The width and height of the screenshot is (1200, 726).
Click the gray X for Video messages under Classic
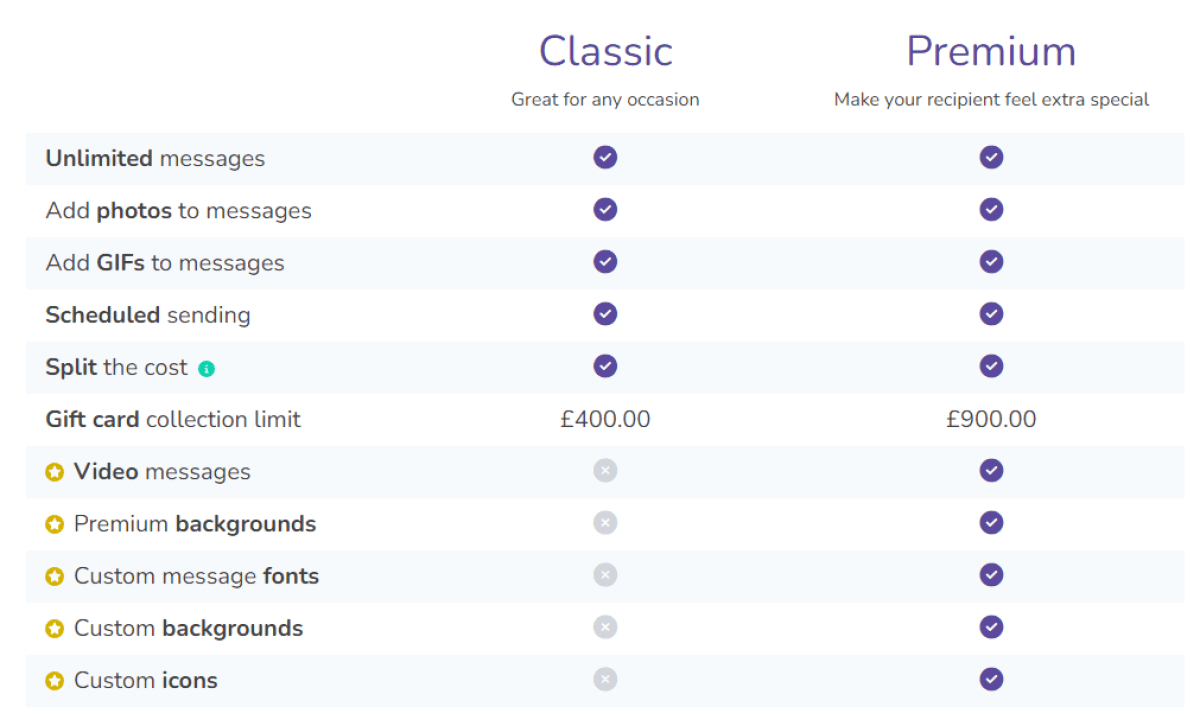click(x=605, y=470)
